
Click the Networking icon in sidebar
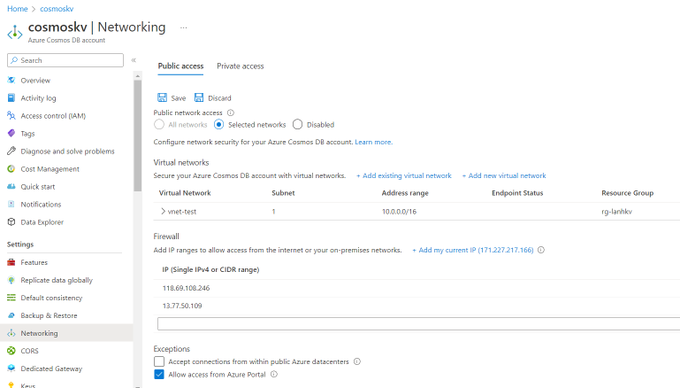point(11,333)
